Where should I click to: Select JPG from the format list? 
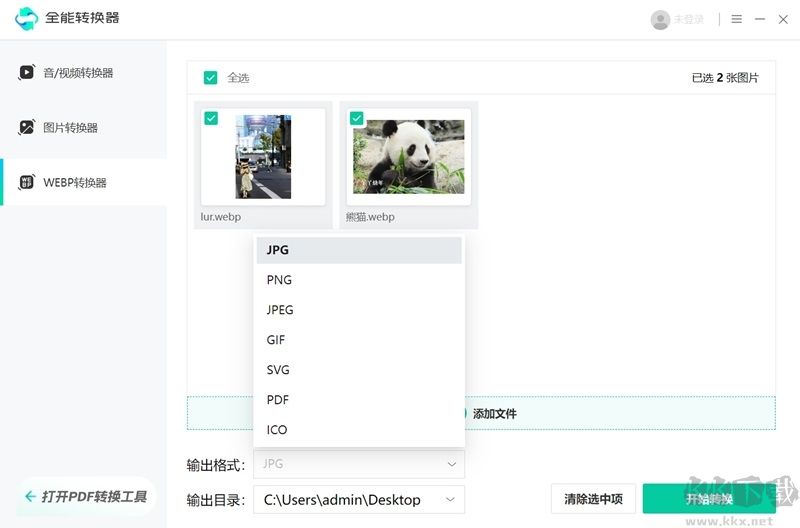pos(359,250)
